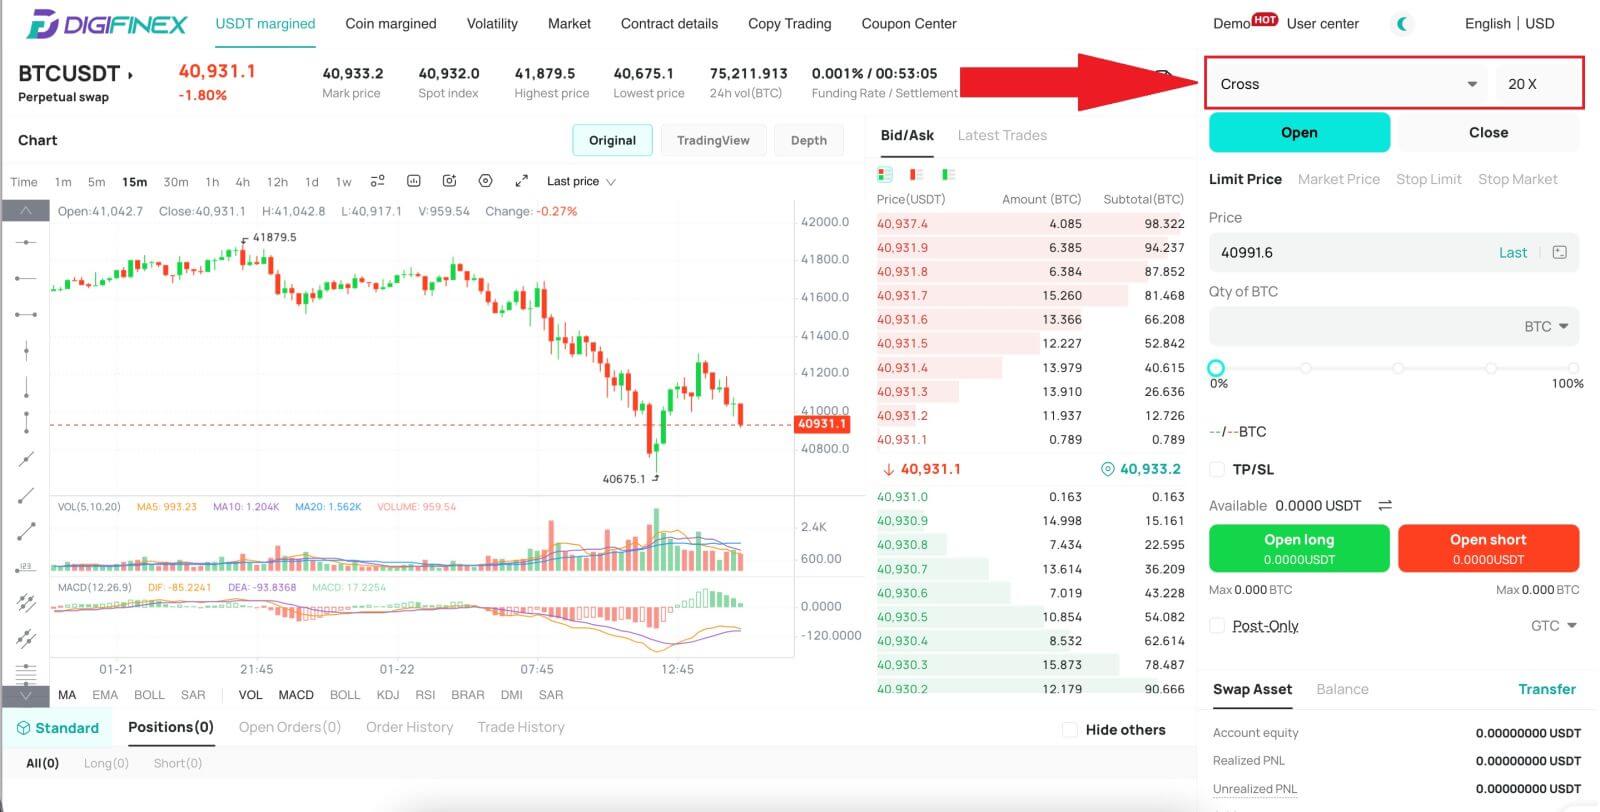Click transfer swap arrows beside Available
1600x812 pixels.
[1385, 506]
